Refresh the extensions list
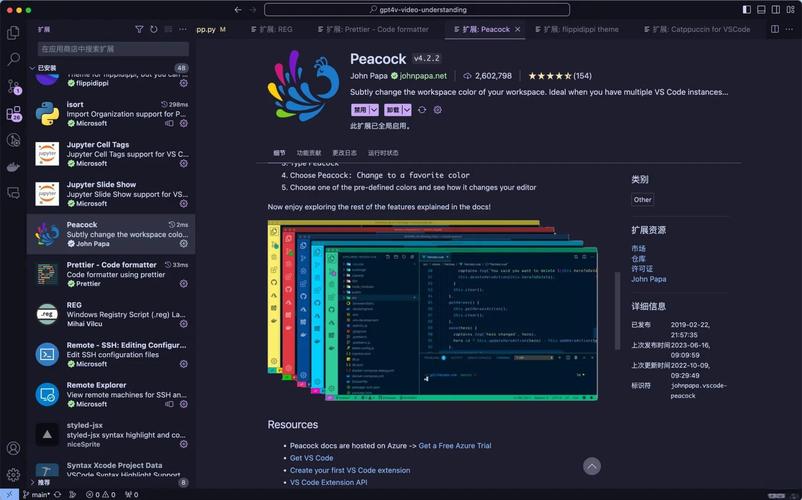 coord(153,30)
